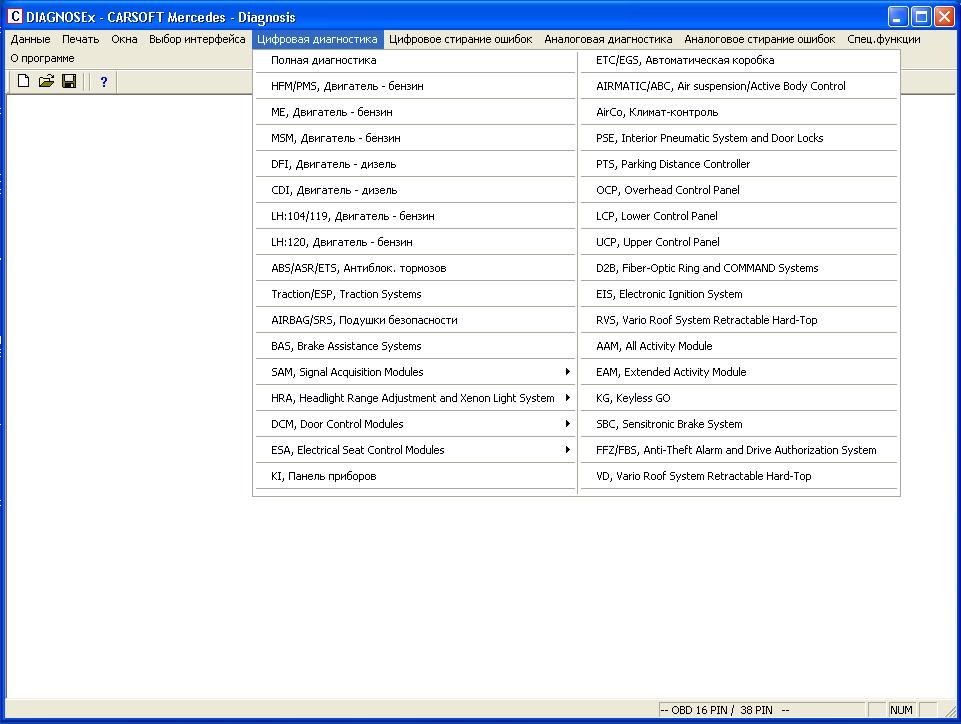Minimize the DIAGNOSEx window

pos(898,17)
